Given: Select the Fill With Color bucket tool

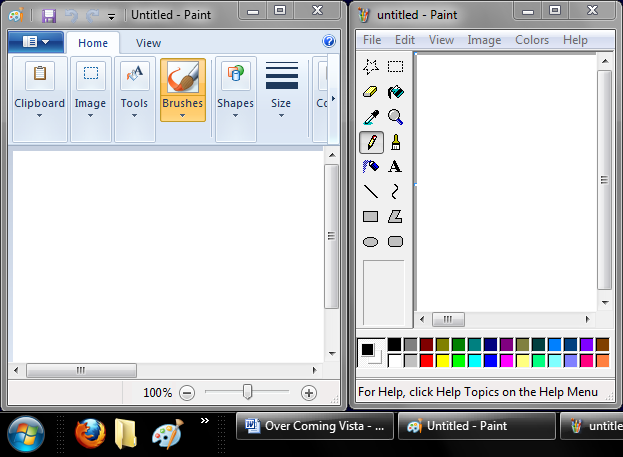Looking at the screenshot, I should click(395, 92).
